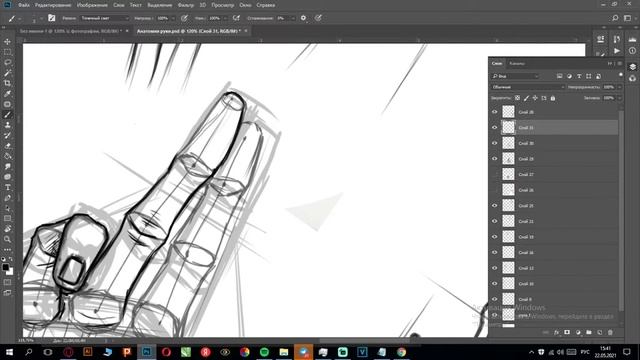Open brush opacity slider dropdown
Viewport: 640px width, 360px height.
(x=173, y=18)
